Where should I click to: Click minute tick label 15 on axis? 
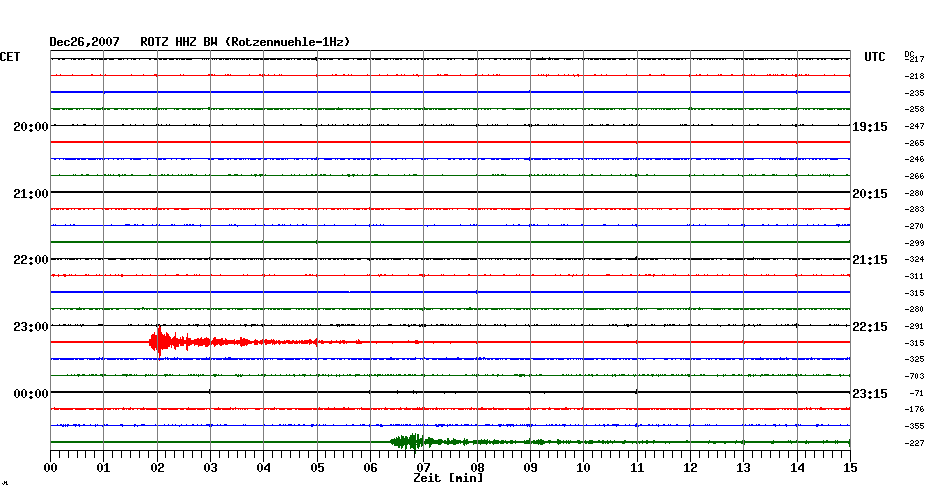click(851, 467)
